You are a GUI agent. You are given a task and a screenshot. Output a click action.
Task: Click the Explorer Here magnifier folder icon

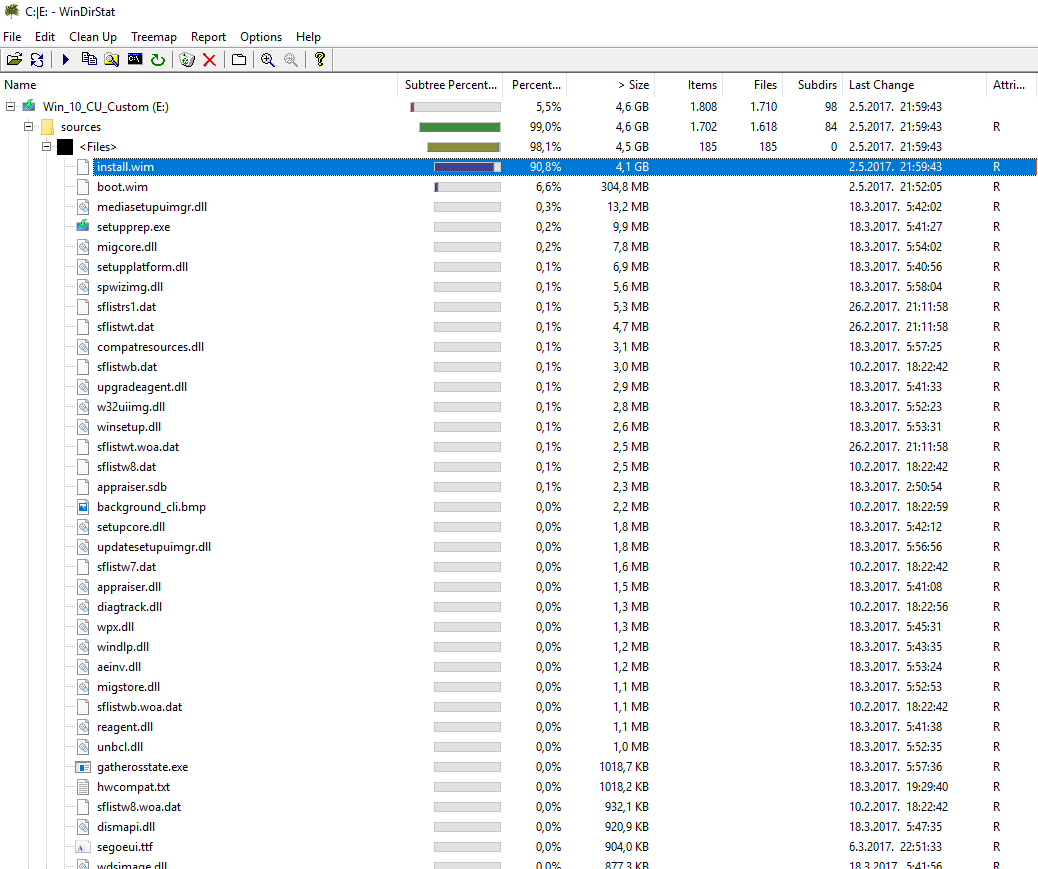tap(112, 60)
